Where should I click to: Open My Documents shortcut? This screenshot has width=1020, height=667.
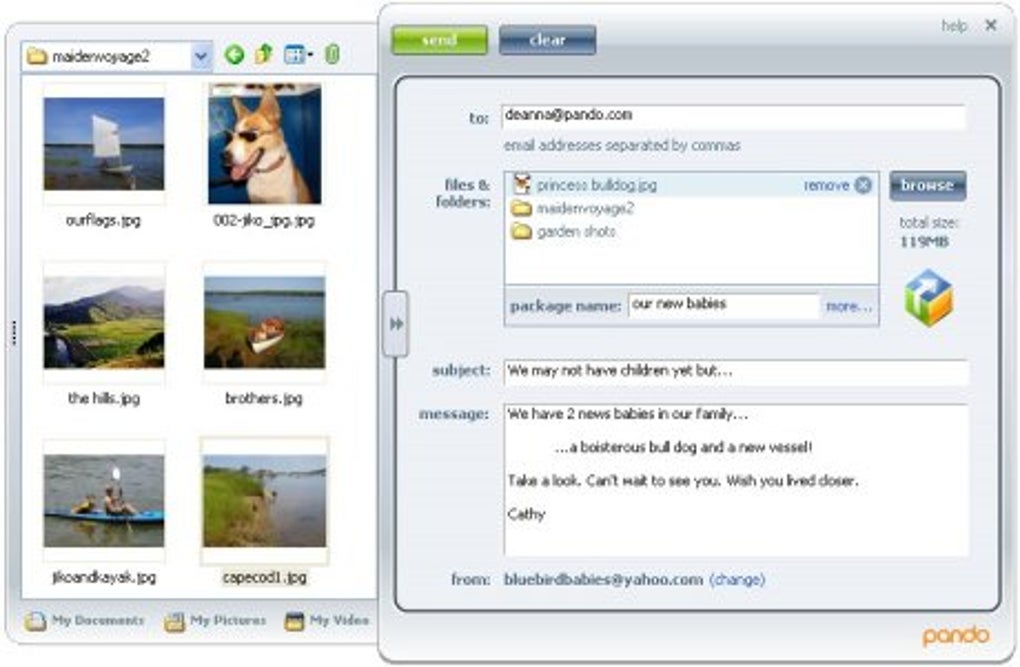tap(85, 621)
